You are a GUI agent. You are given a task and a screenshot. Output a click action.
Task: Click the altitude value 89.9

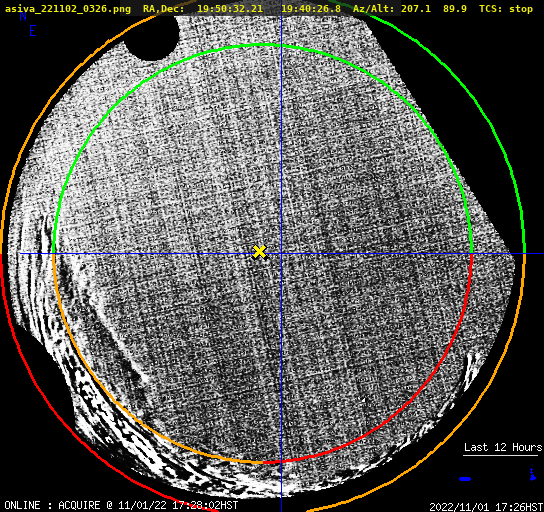pyautogui.click(x=455, y=8)
